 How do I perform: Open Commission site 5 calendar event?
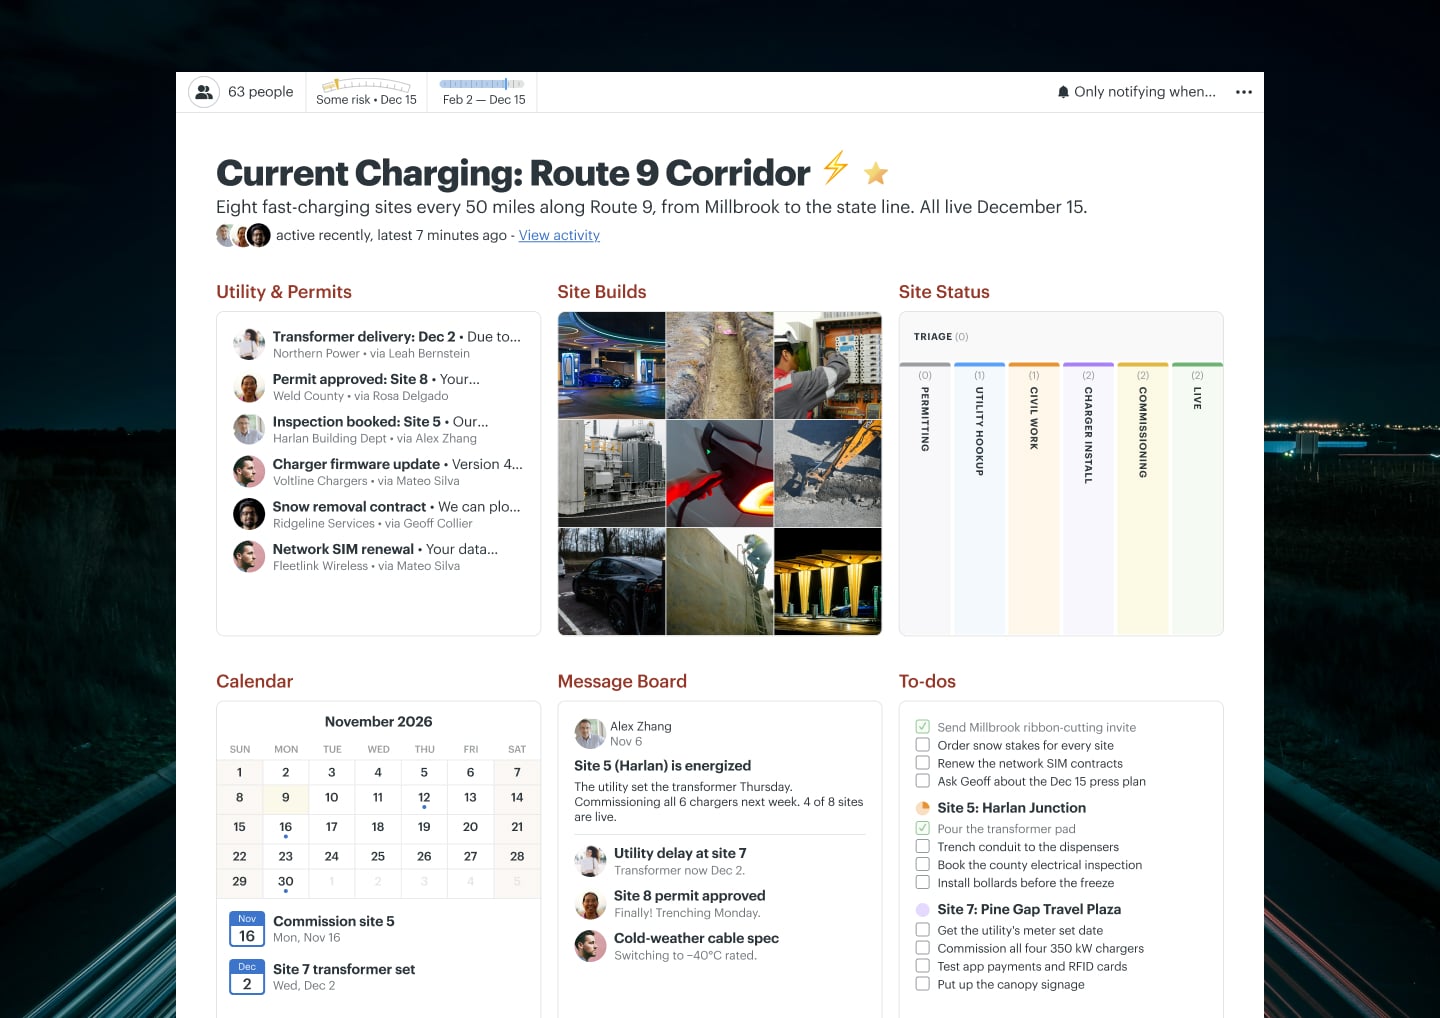point(334,921)
